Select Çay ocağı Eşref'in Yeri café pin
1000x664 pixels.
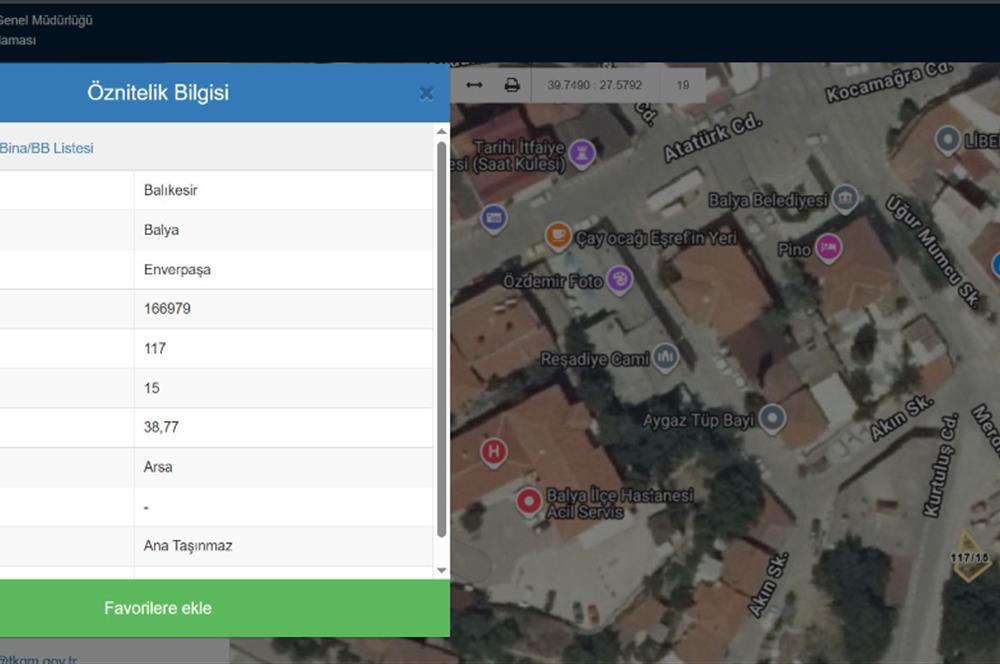(x=558, y=237)
